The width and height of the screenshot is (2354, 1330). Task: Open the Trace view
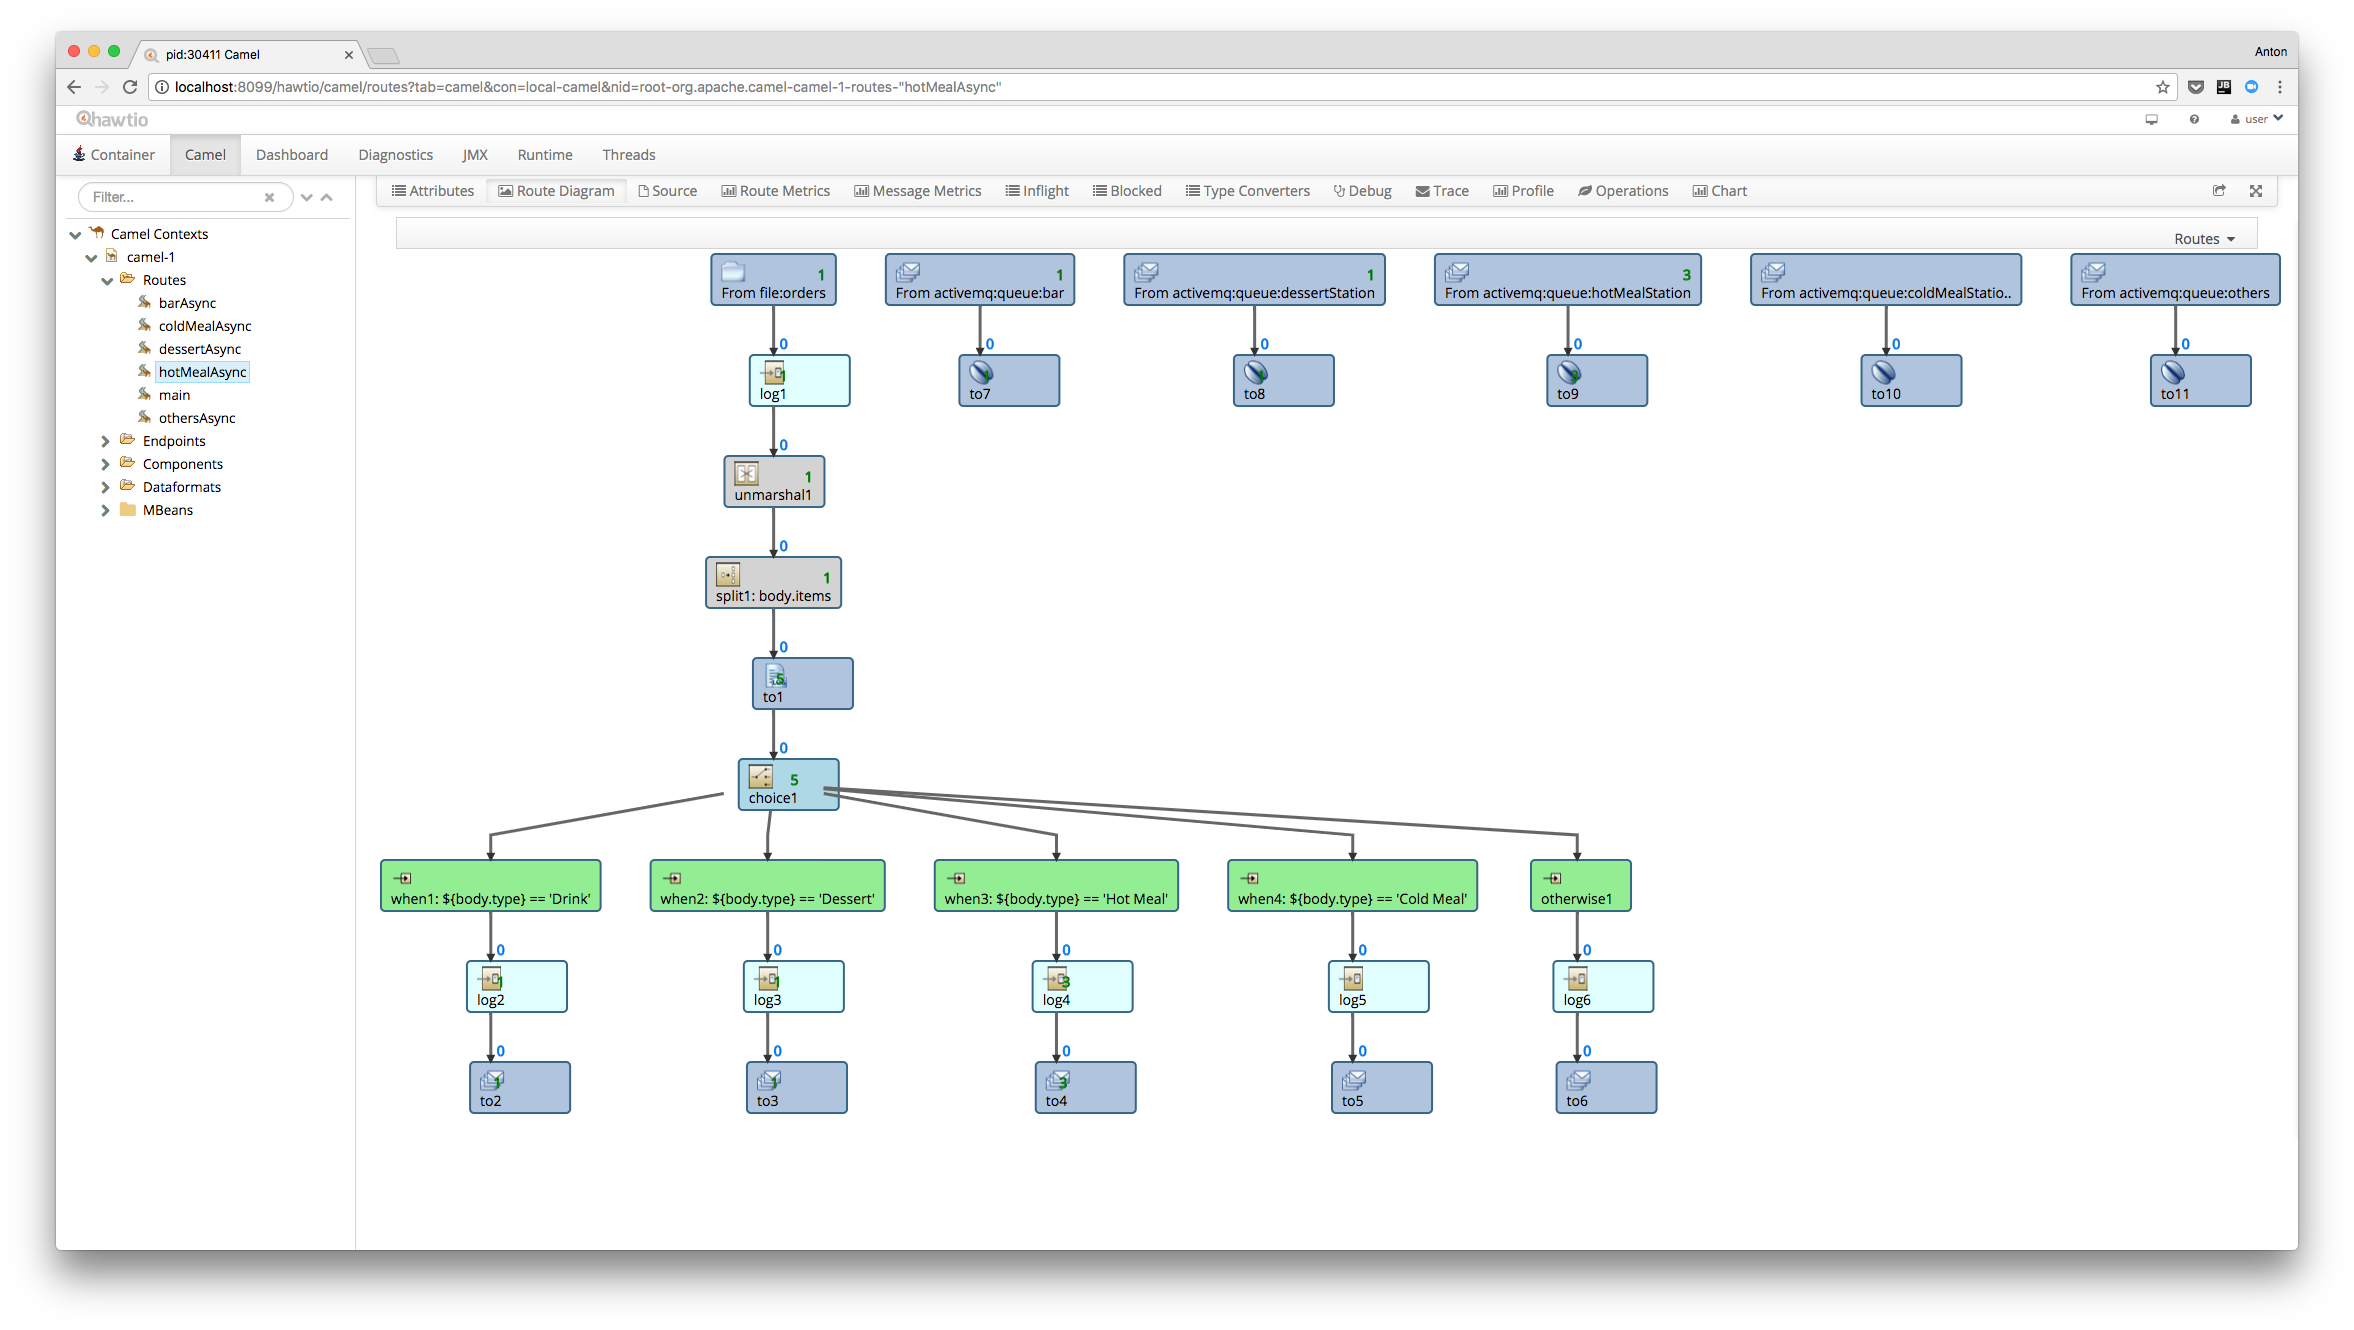pos(1442,191)
